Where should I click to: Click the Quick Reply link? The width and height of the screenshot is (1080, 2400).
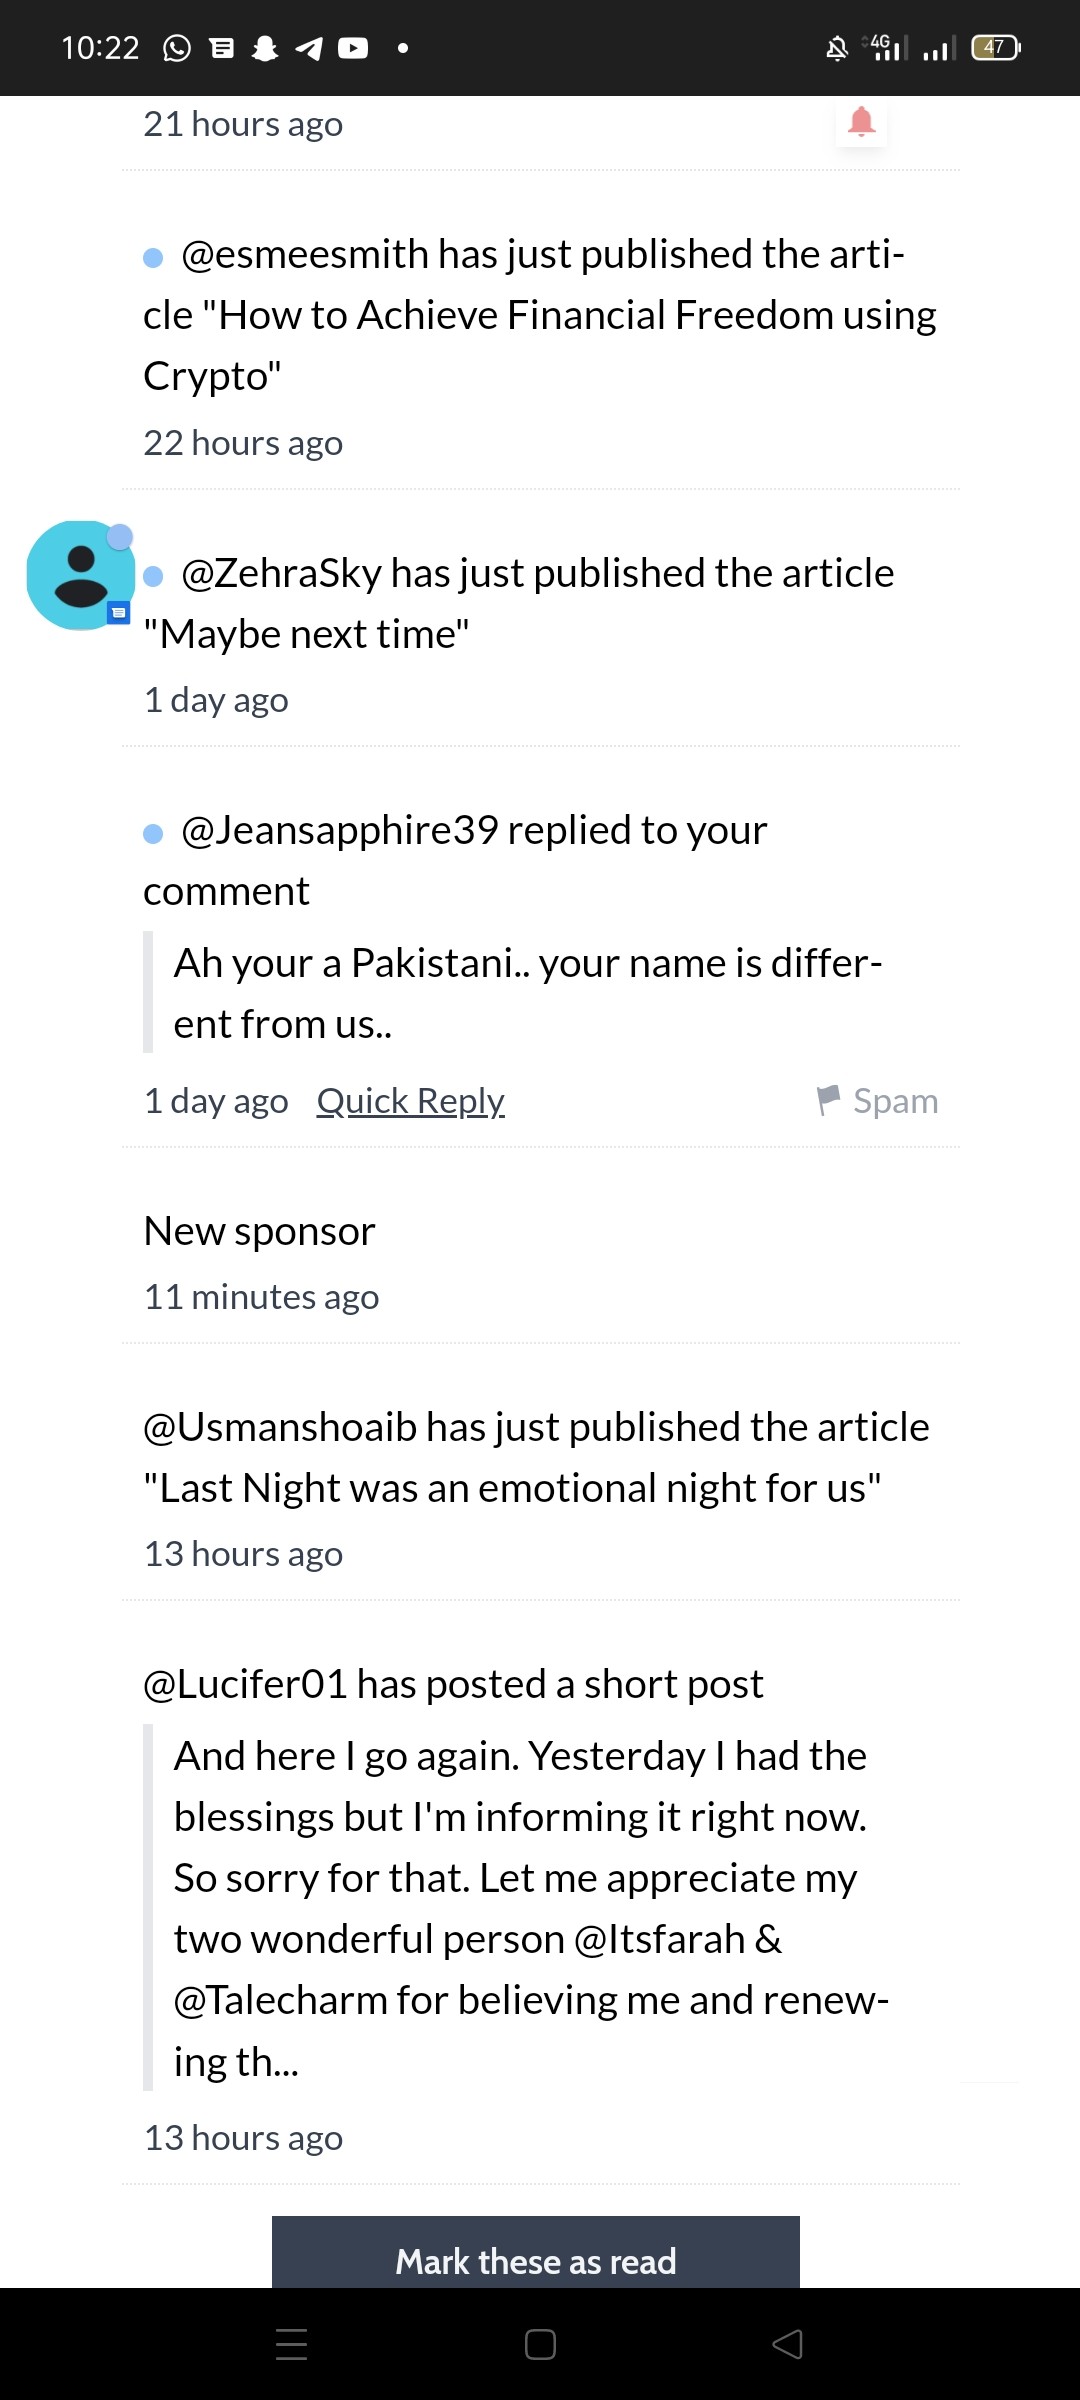click(x=410, y=1100)
